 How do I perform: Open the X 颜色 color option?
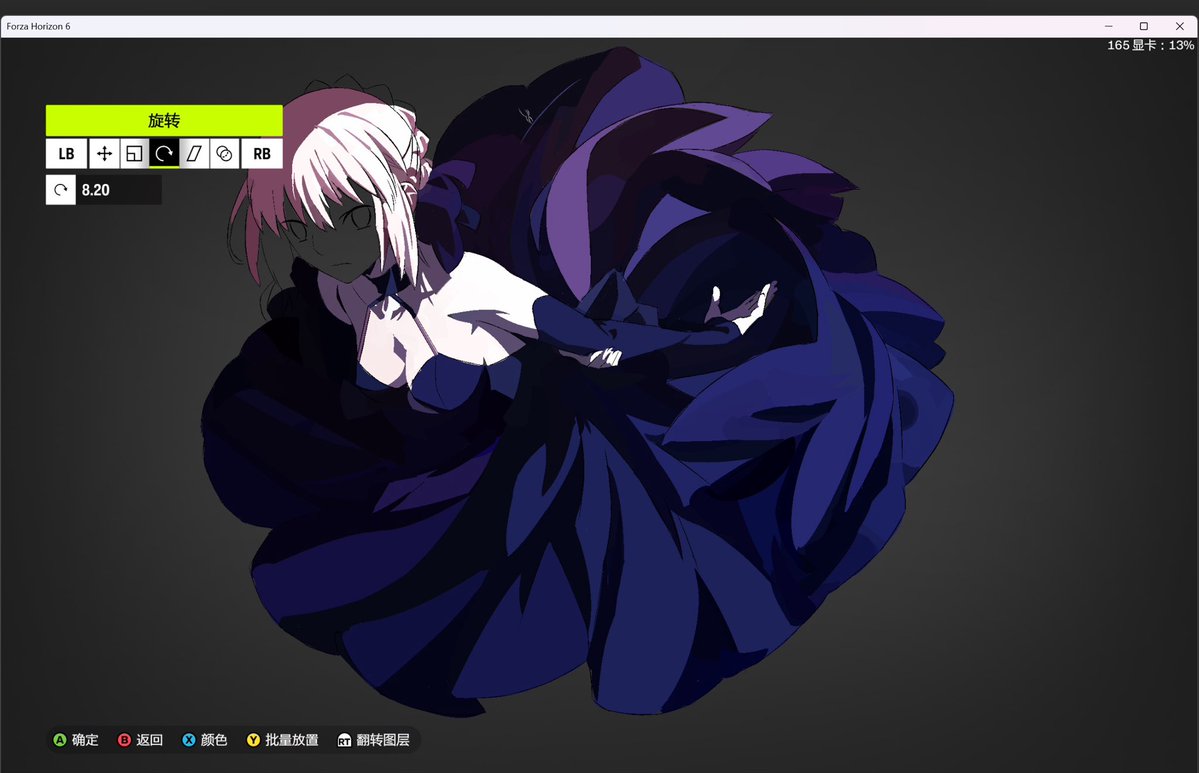point(204,739)
